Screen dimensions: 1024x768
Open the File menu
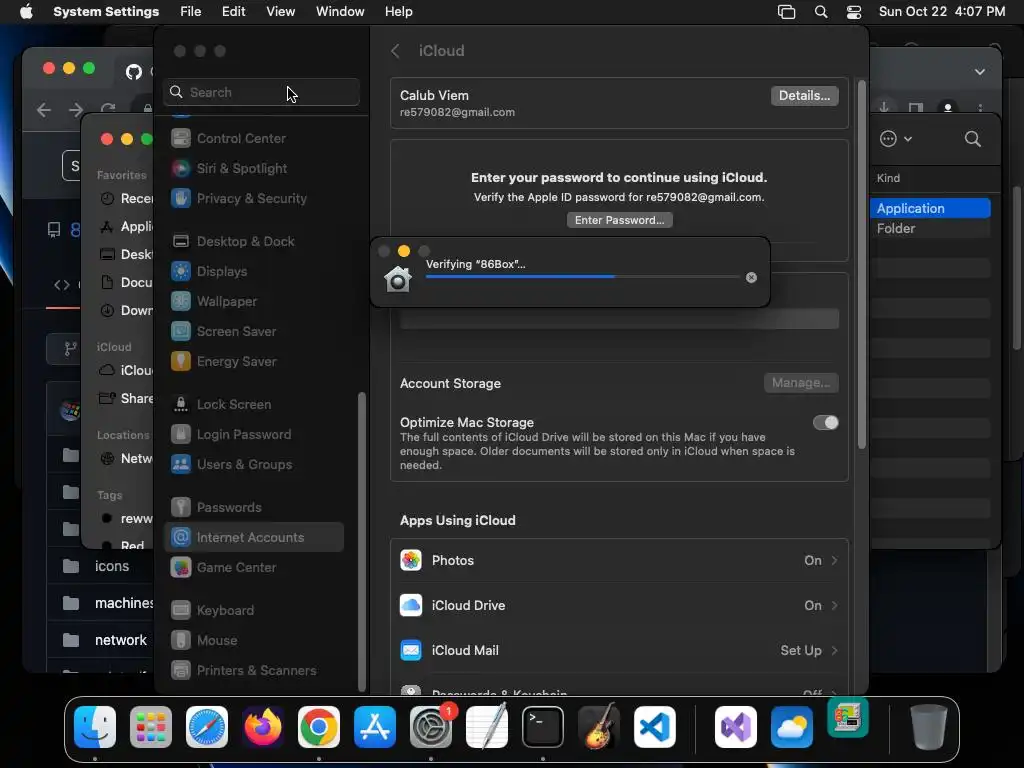point(191,12)
